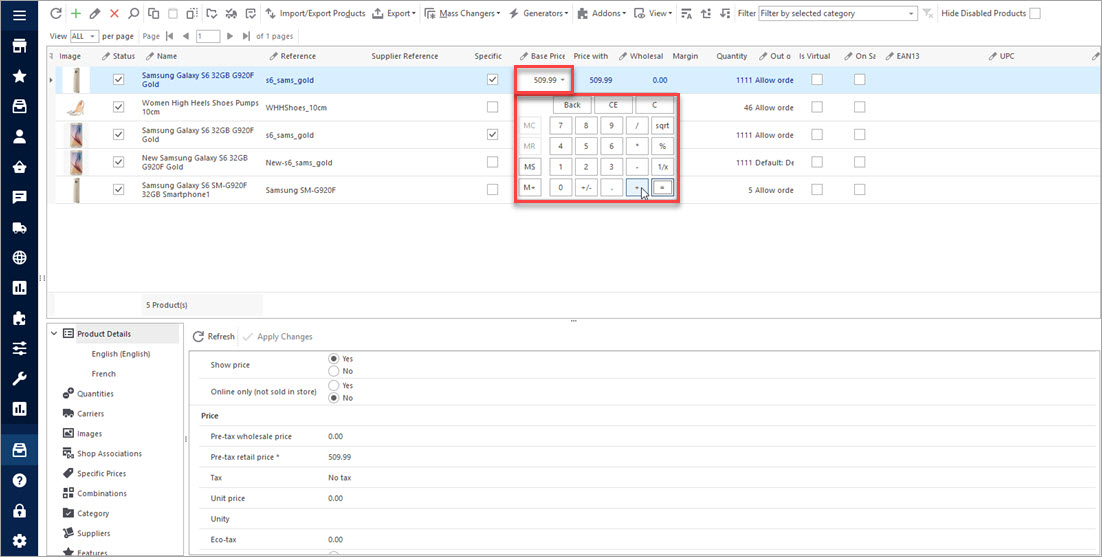Click calculator equals button
The image size is (1102, 557).
point(662,188)
